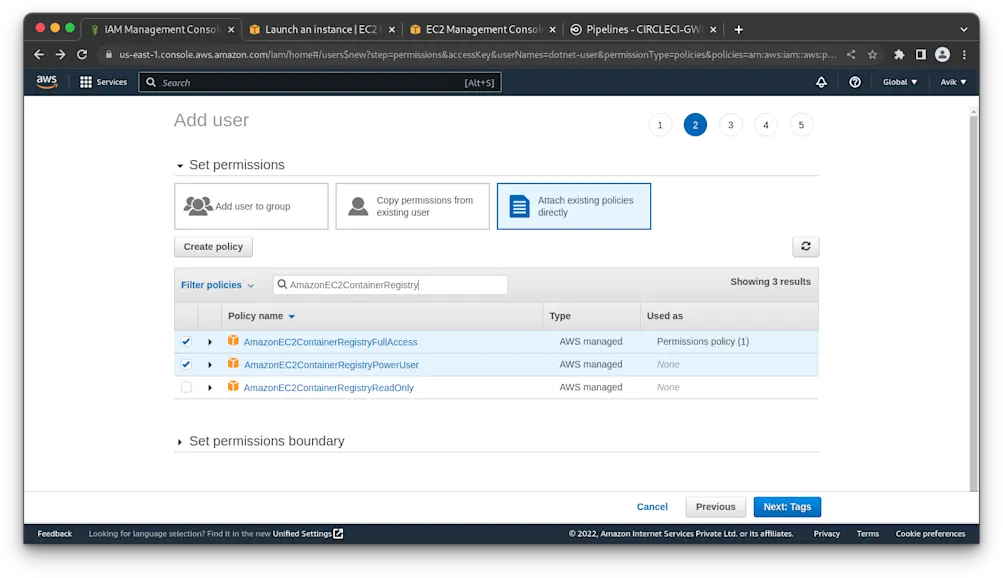This screenshot has height=578, width=1003.
Task: Open the browser three-dot menu
Action: coord(964,54)
